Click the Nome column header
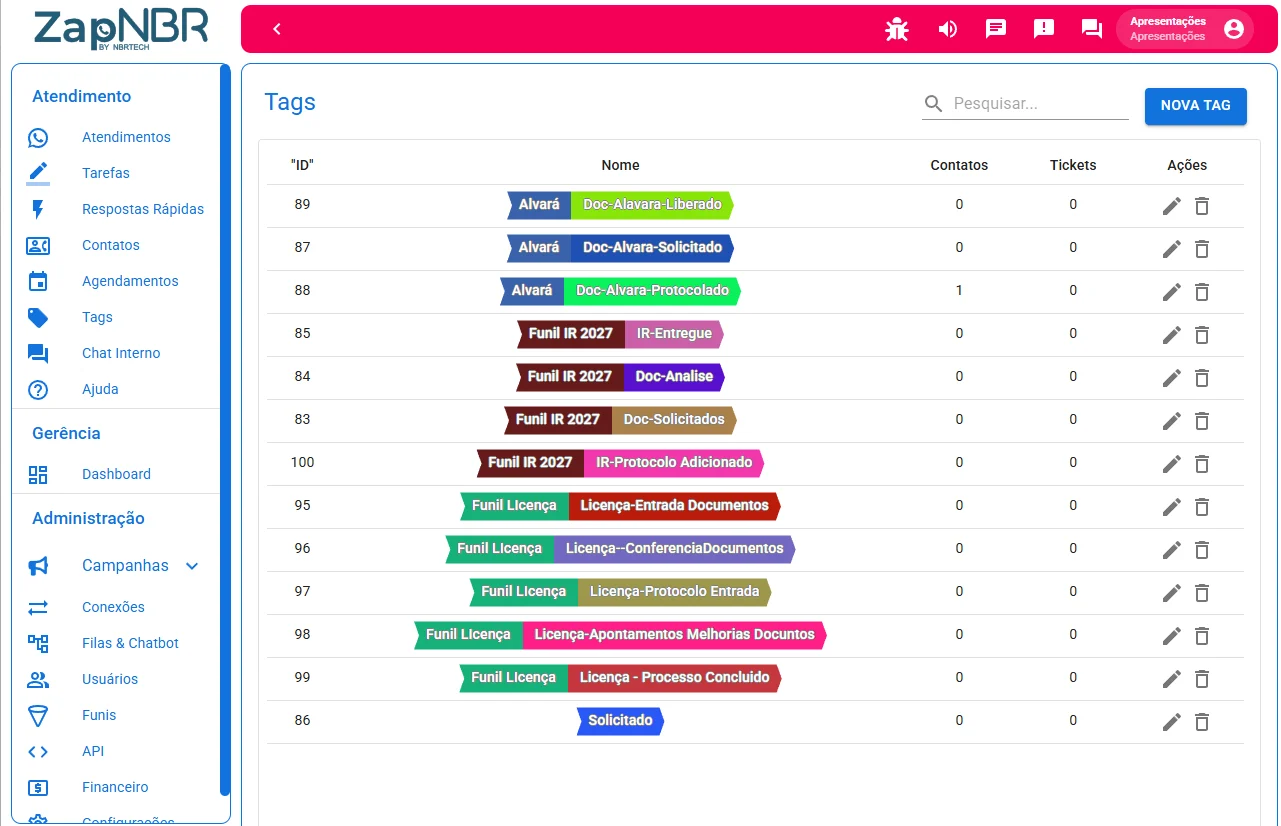 (620, 165)
